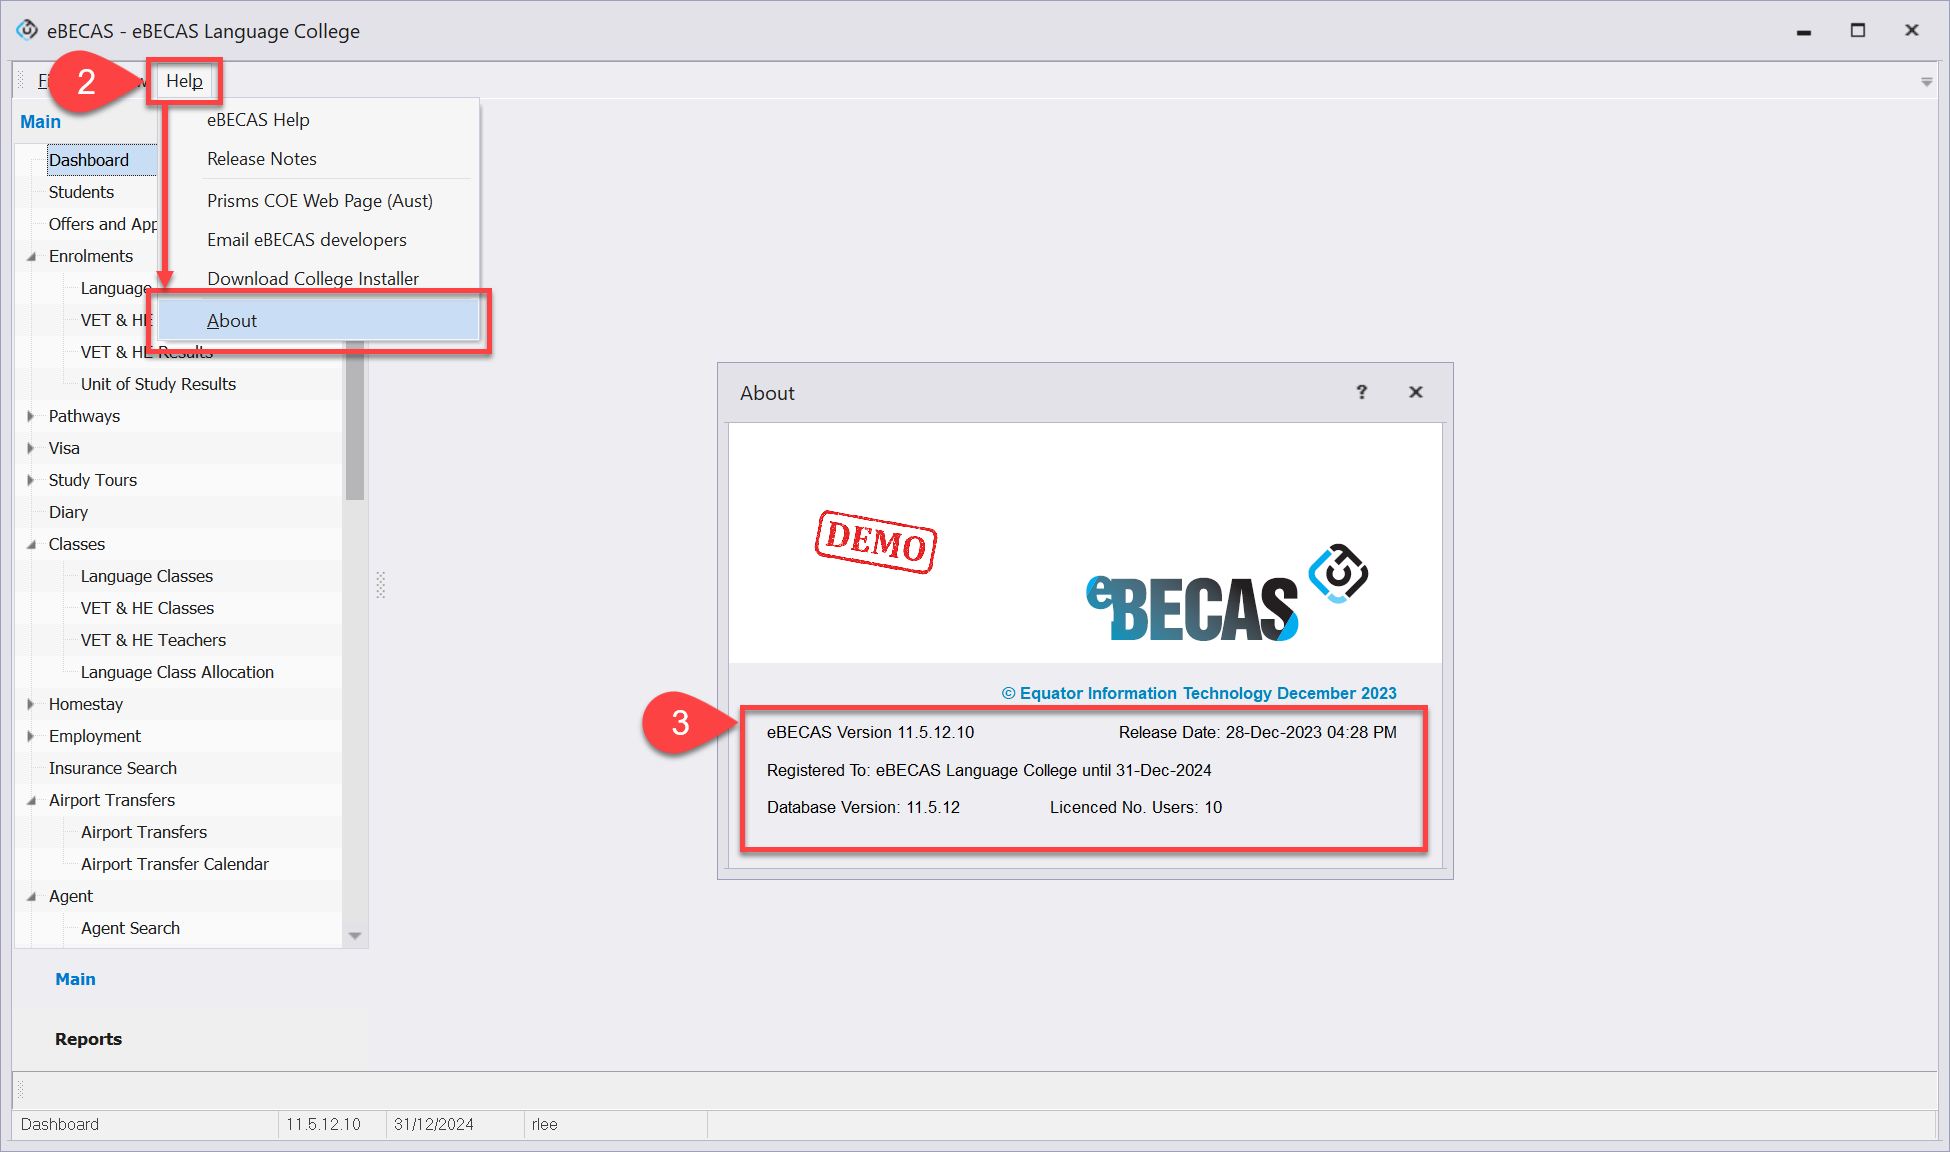The height and width of the screenshot is (1152, 1950).
Task: Click the red DEMO stamp image
Action: (x=876, y=541)
